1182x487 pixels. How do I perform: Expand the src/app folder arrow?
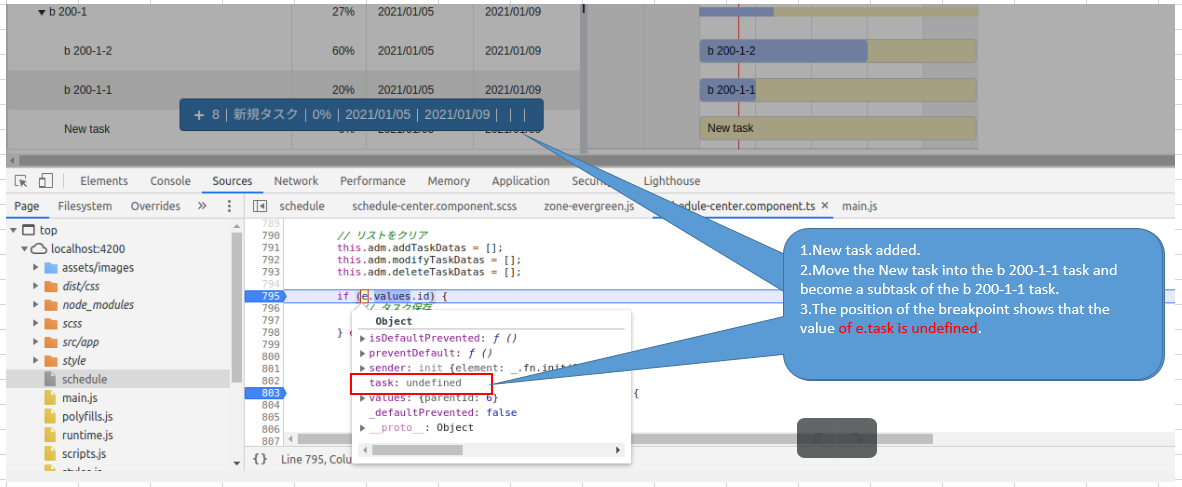[x=35, y=342]
